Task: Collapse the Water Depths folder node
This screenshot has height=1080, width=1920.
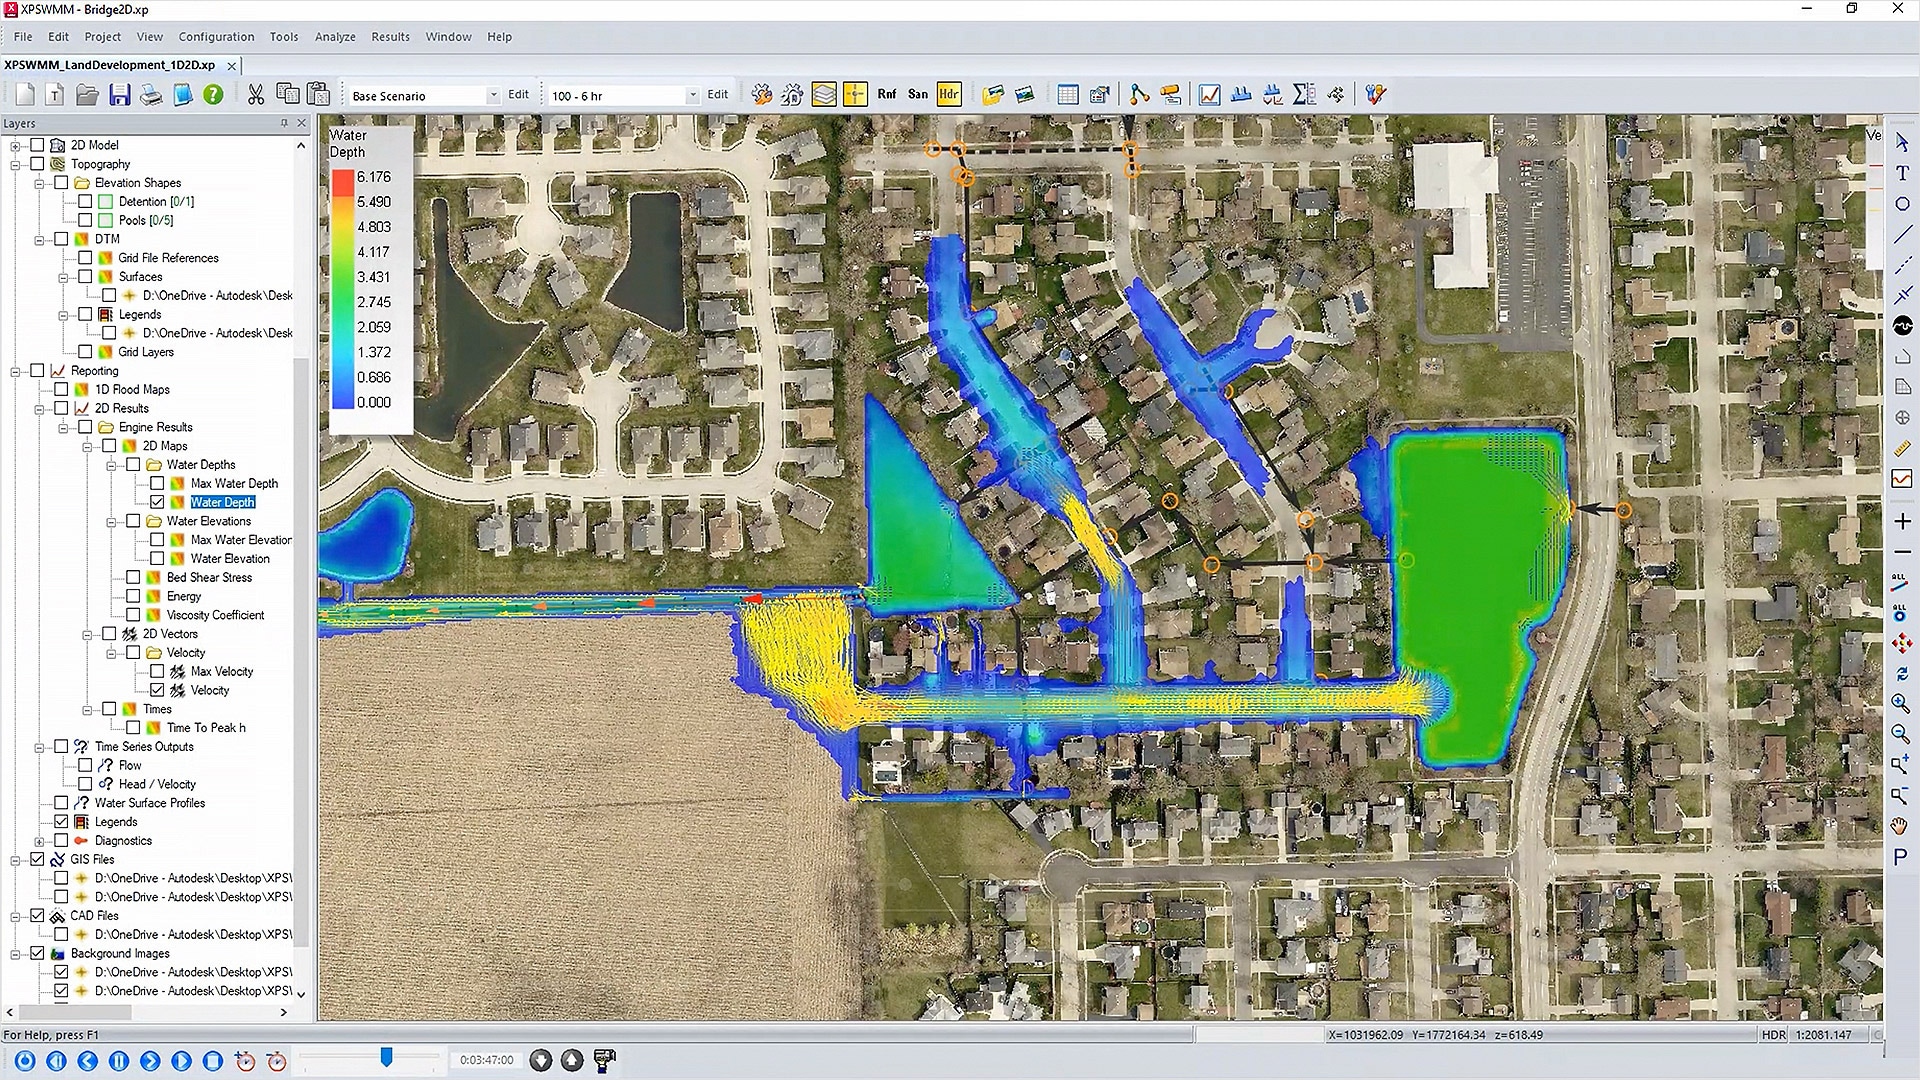Action: (111, 466)
